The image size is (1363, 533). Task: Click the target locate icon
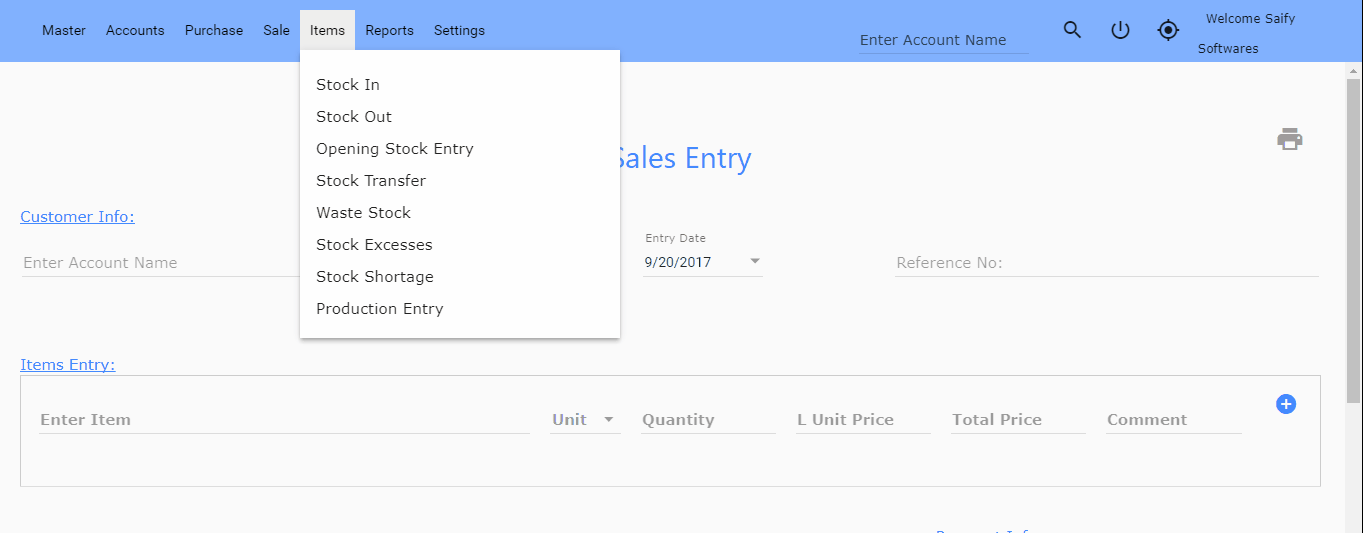click(1168, 30)
